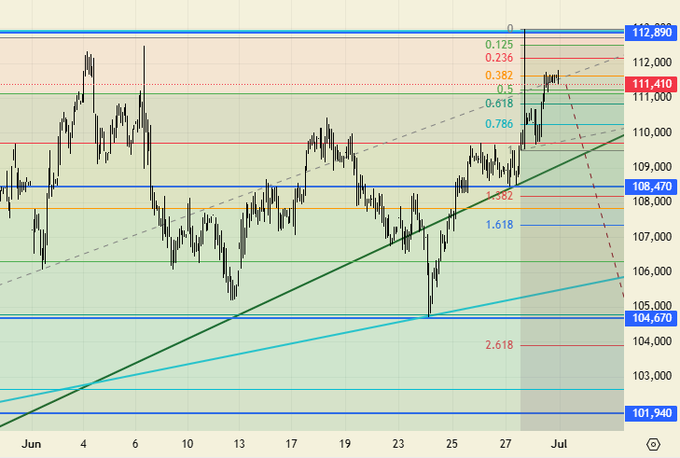The image size is (680, 458).
Task: Select the 108,470 price level label
Action: 652,186
